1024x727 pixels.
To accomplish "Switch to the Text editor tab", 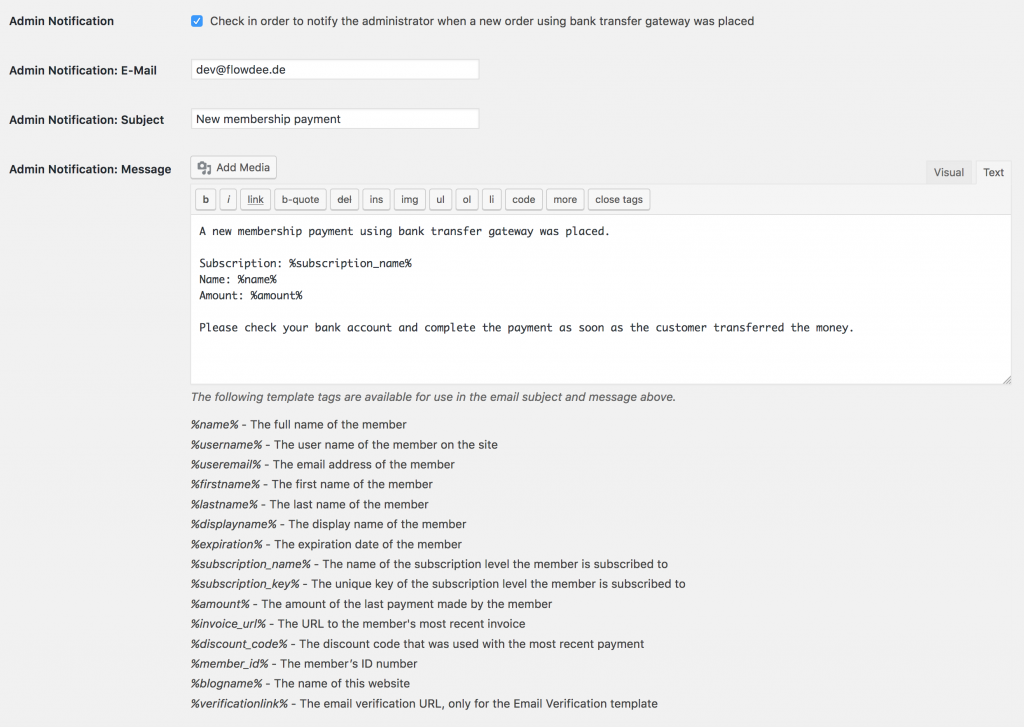I will pos(993,172).
